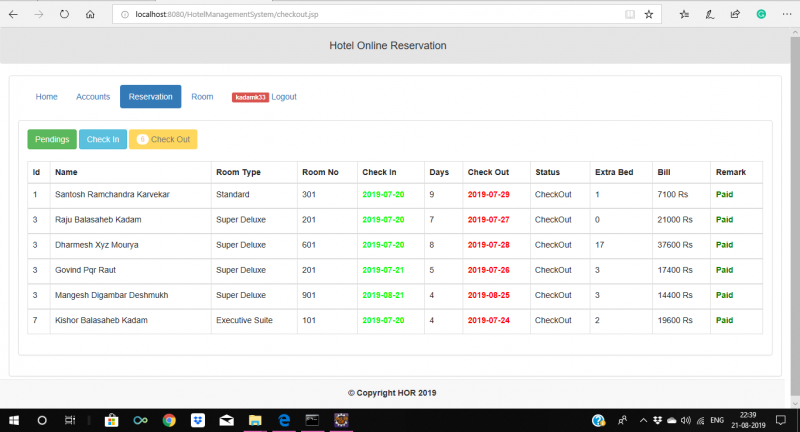Image resolution: width=800 pixels, height=432 pixels.
Task: Add page to favorites star icon
Action: (649, 15)
